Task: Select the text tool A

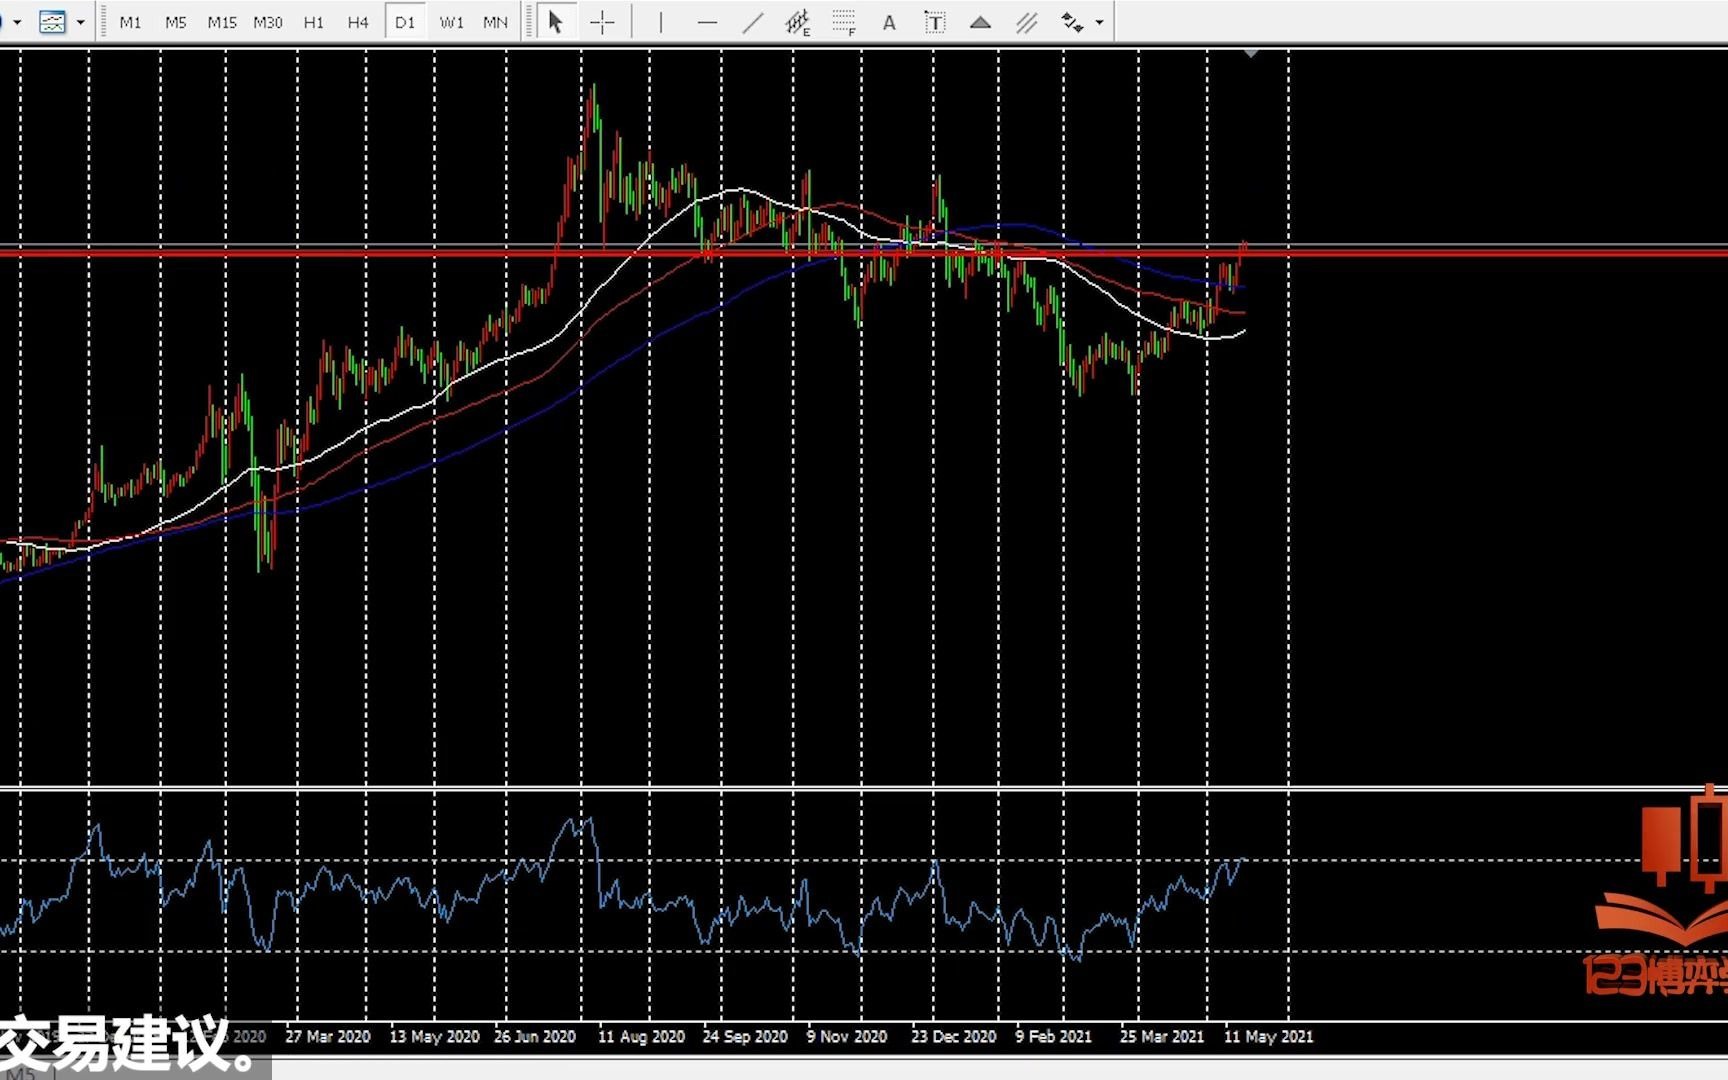Action: tap(889, 22)
